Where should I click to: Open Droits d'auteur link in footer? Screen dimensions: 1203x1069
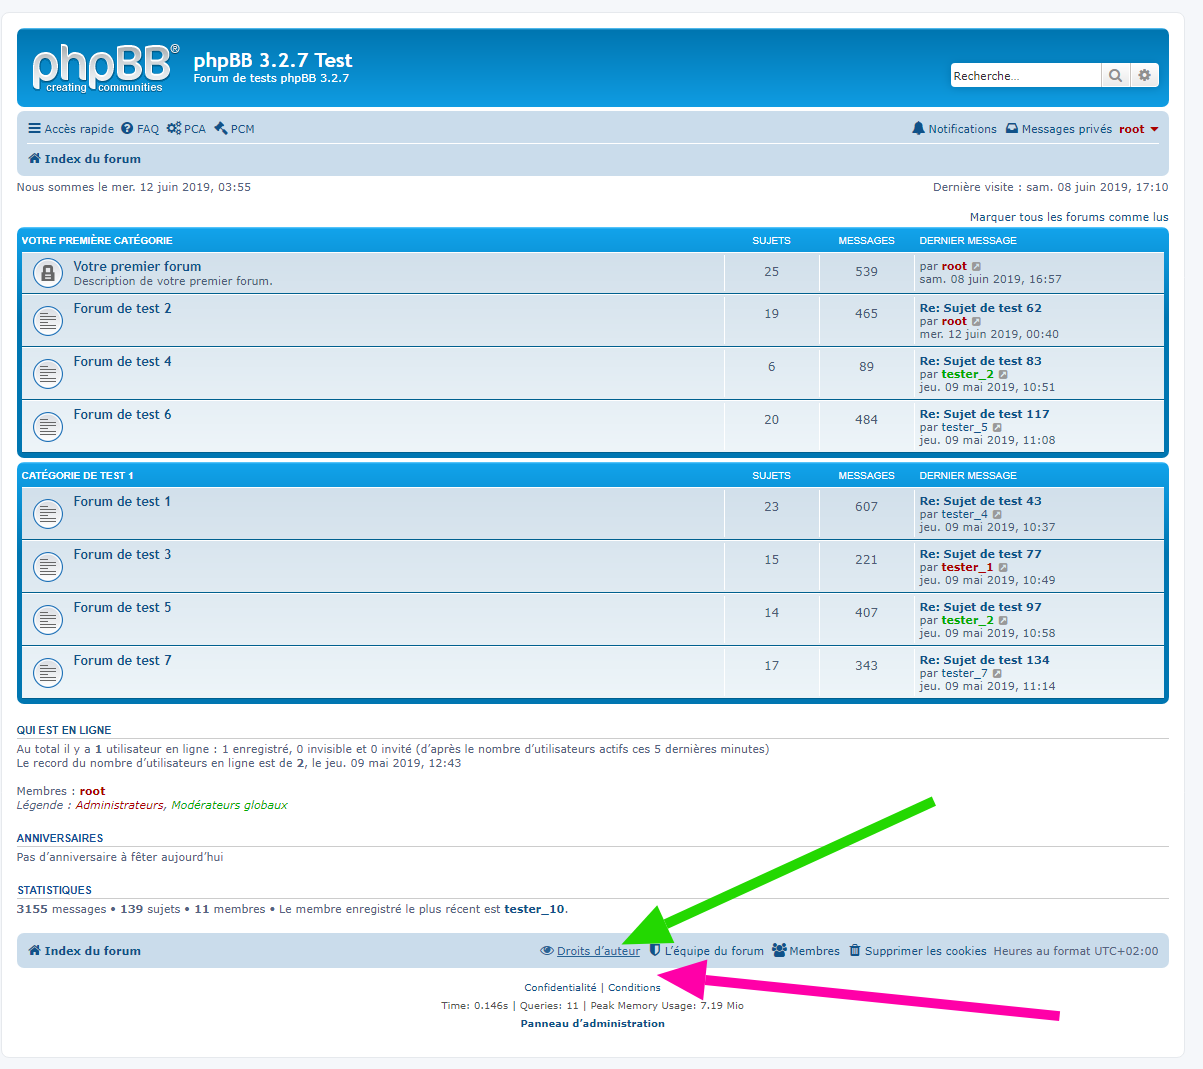point(598,951)
